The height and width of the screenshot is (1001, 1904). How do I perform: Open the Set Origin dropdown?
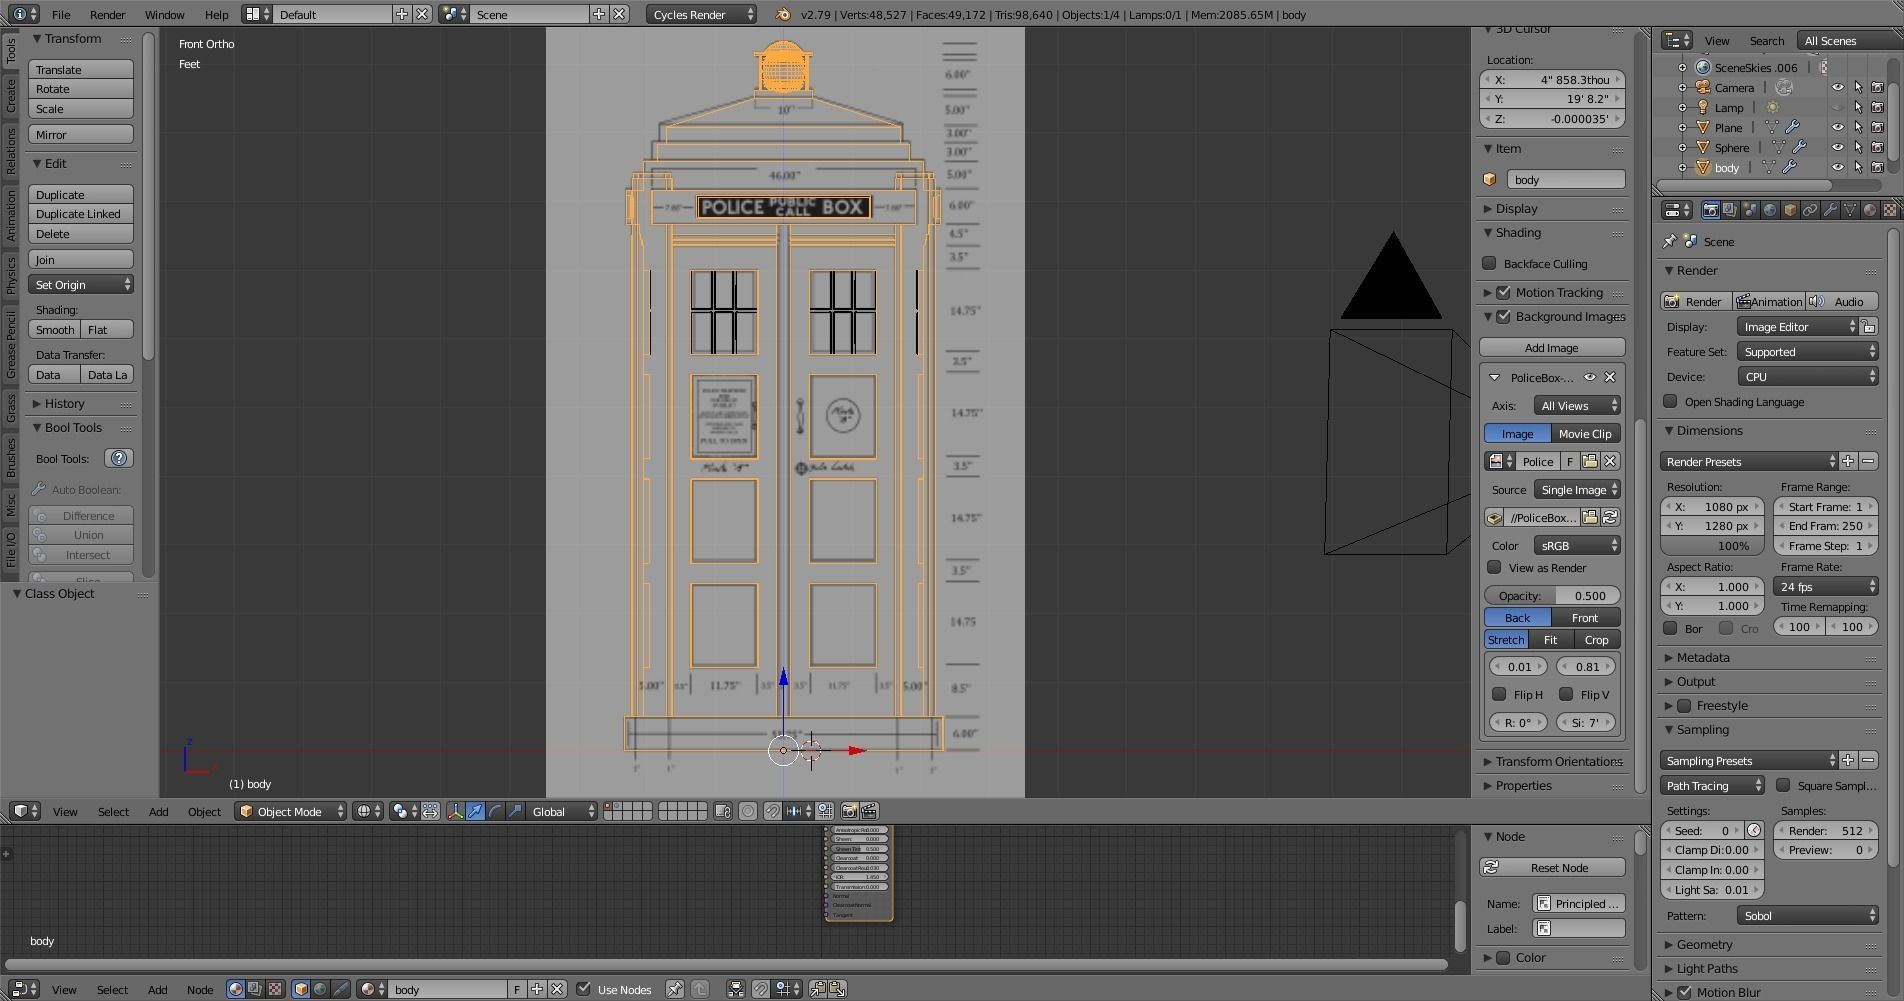tap(81, 284)
